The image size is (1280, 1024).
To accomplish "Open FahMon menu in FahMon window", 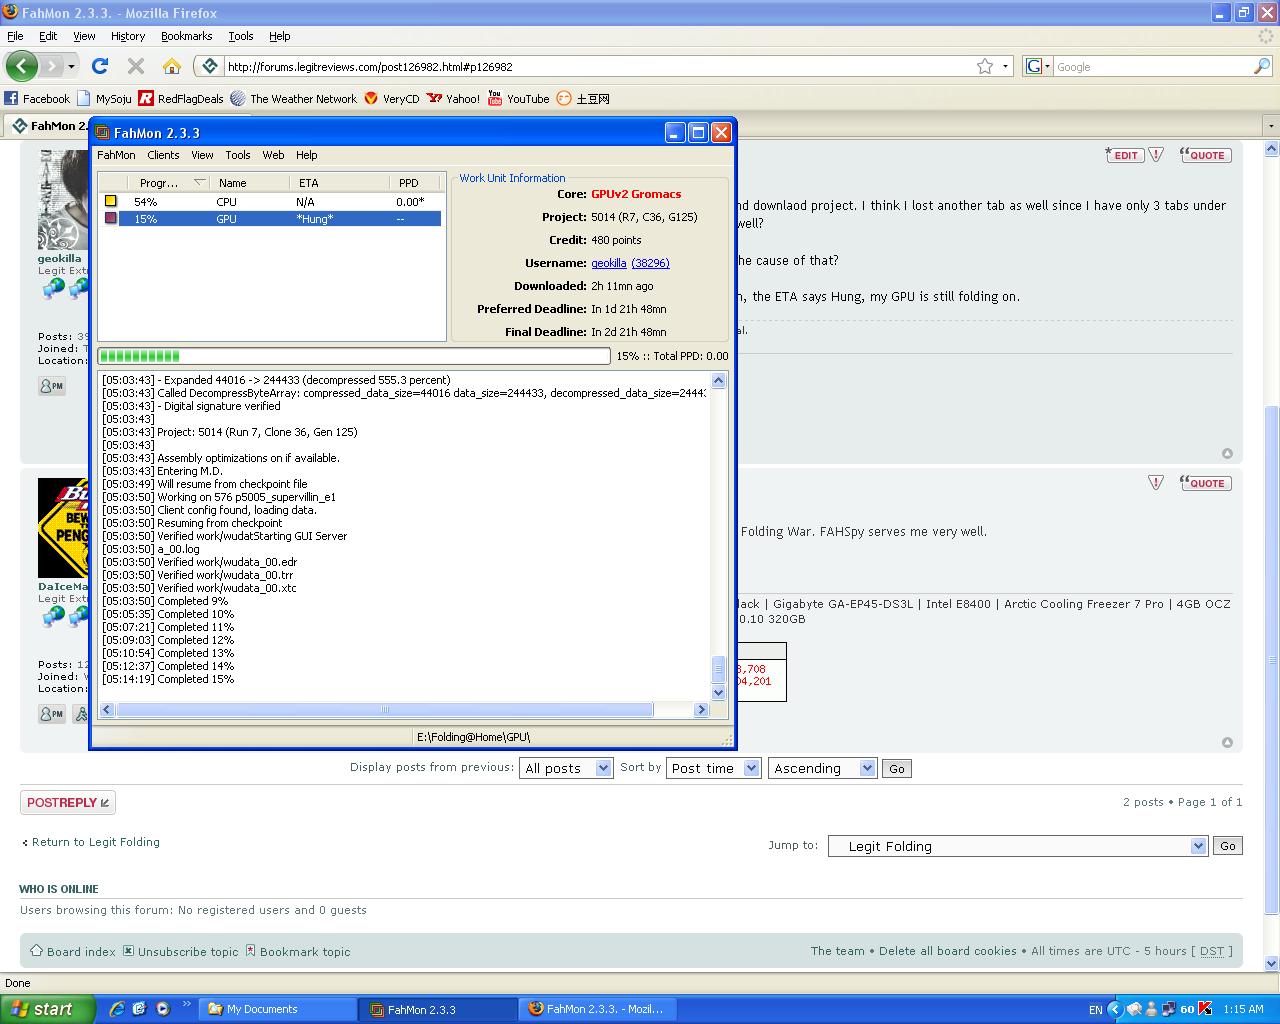I will pos(116,155).
